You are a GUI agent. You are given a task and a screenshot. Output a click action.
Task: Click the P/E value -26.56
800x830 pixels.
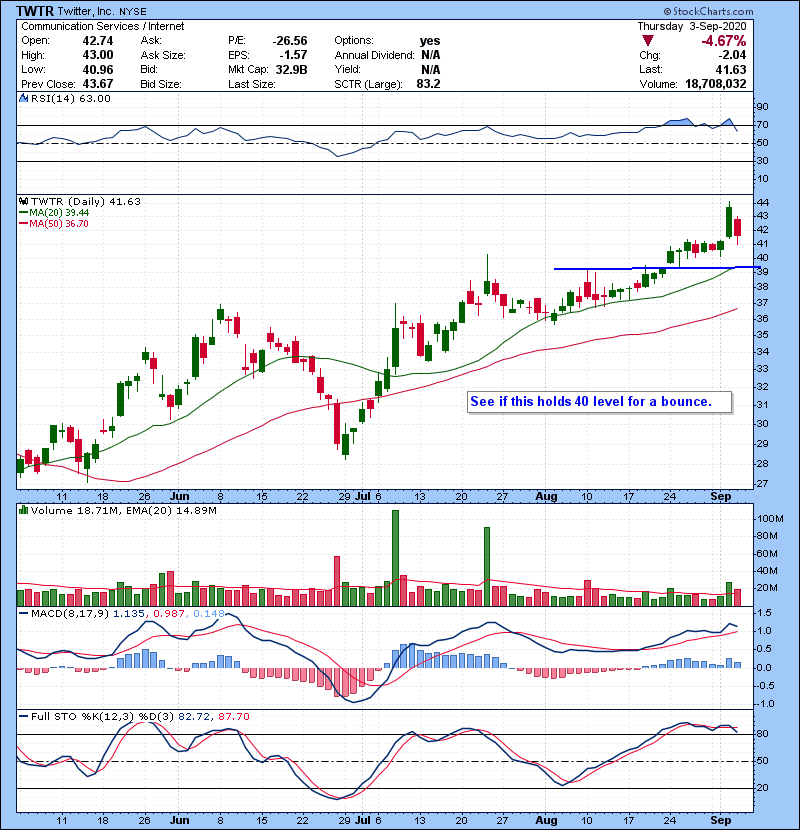click(290, 41)
